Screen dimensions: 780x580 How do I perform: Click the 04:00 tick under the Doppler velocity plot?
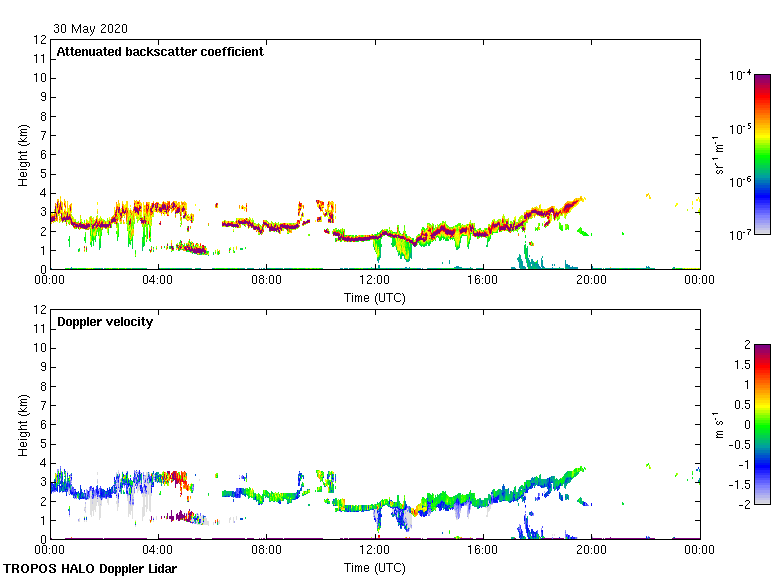158,551
